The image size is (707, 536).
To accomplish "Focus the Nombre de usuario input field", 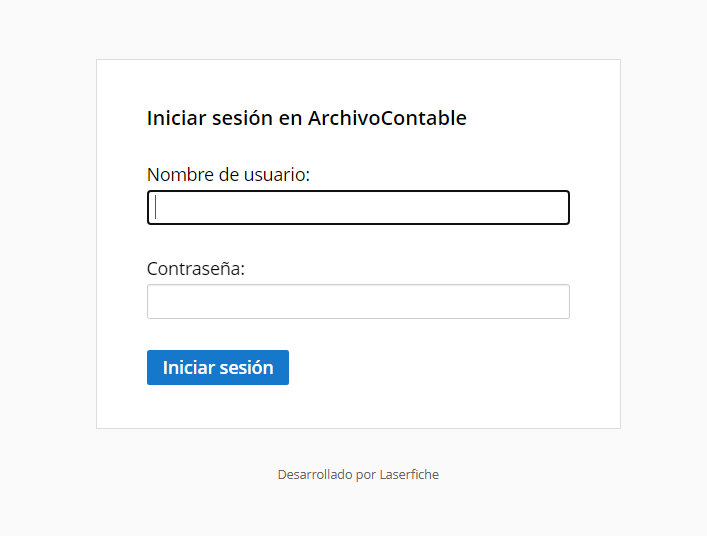I will click(x=358, y=207).
